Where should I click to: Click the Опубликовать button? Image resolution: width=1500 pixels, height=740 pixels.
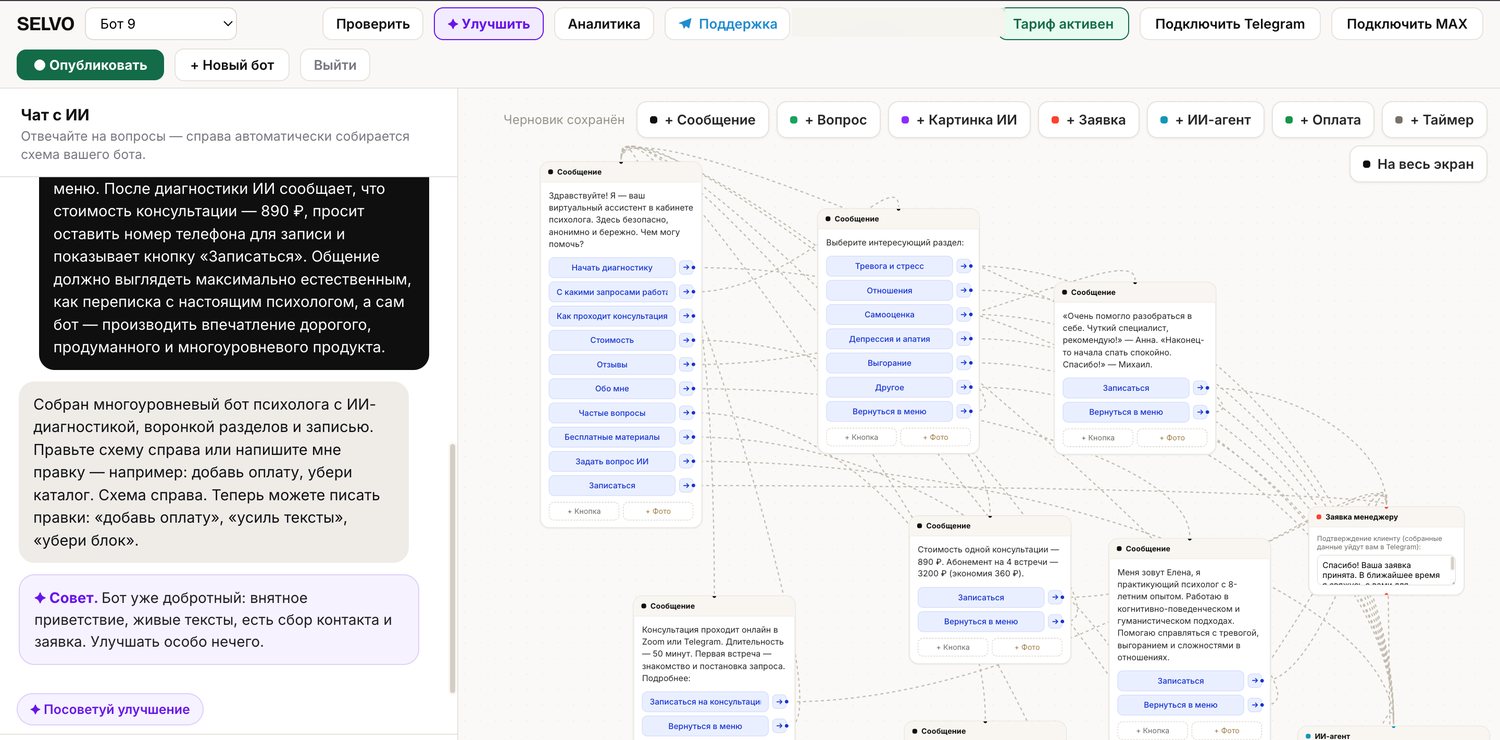click(x=90, y=65)
